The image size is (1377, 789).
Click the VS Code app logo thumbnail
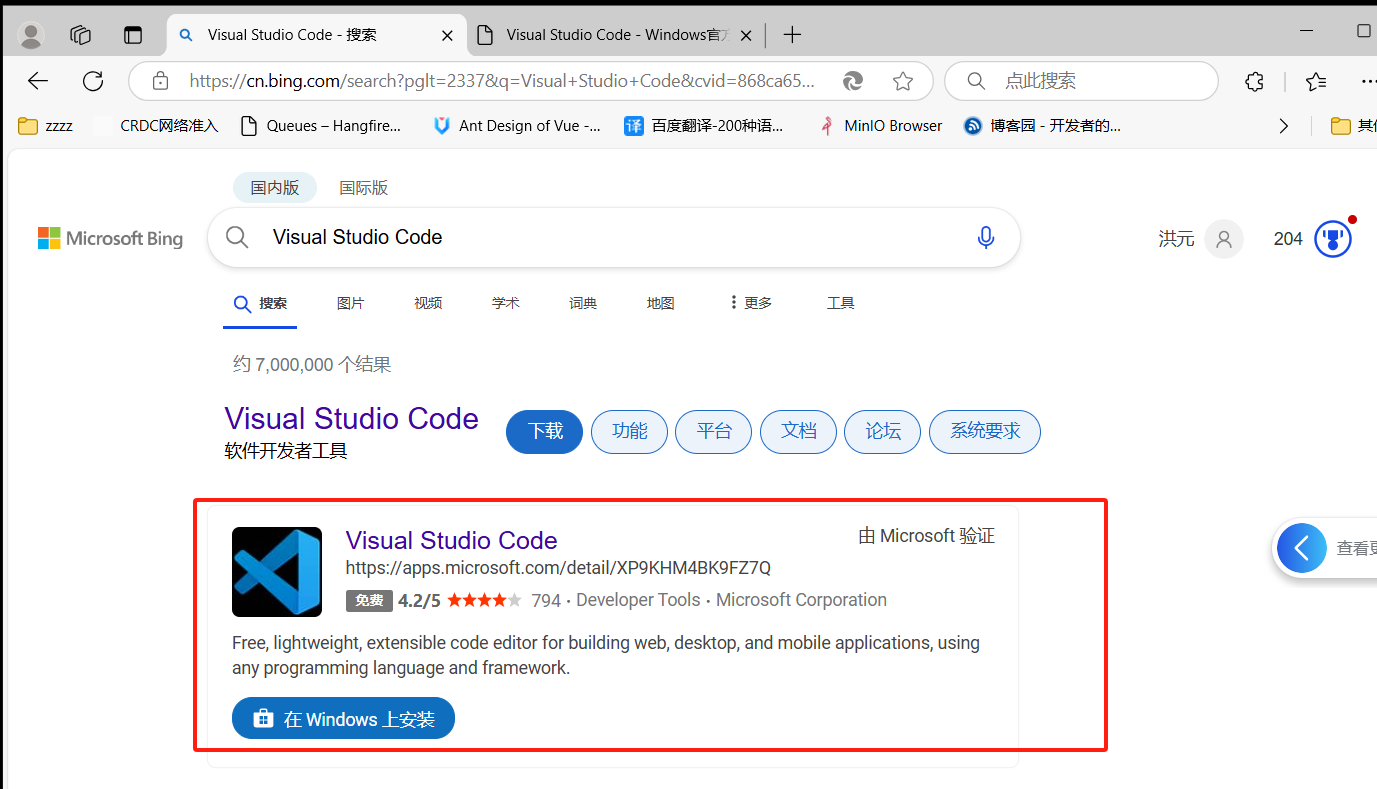277,572
